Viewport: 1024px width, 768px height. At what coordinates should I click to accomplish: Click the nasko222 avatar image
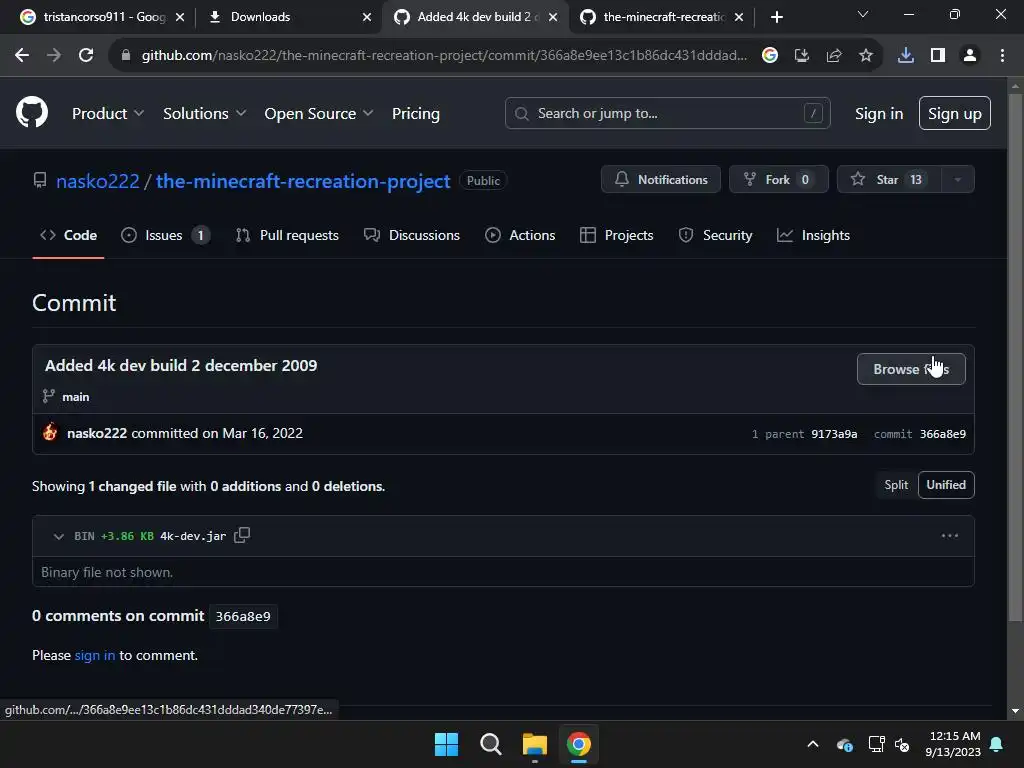(x=50, y=432)
